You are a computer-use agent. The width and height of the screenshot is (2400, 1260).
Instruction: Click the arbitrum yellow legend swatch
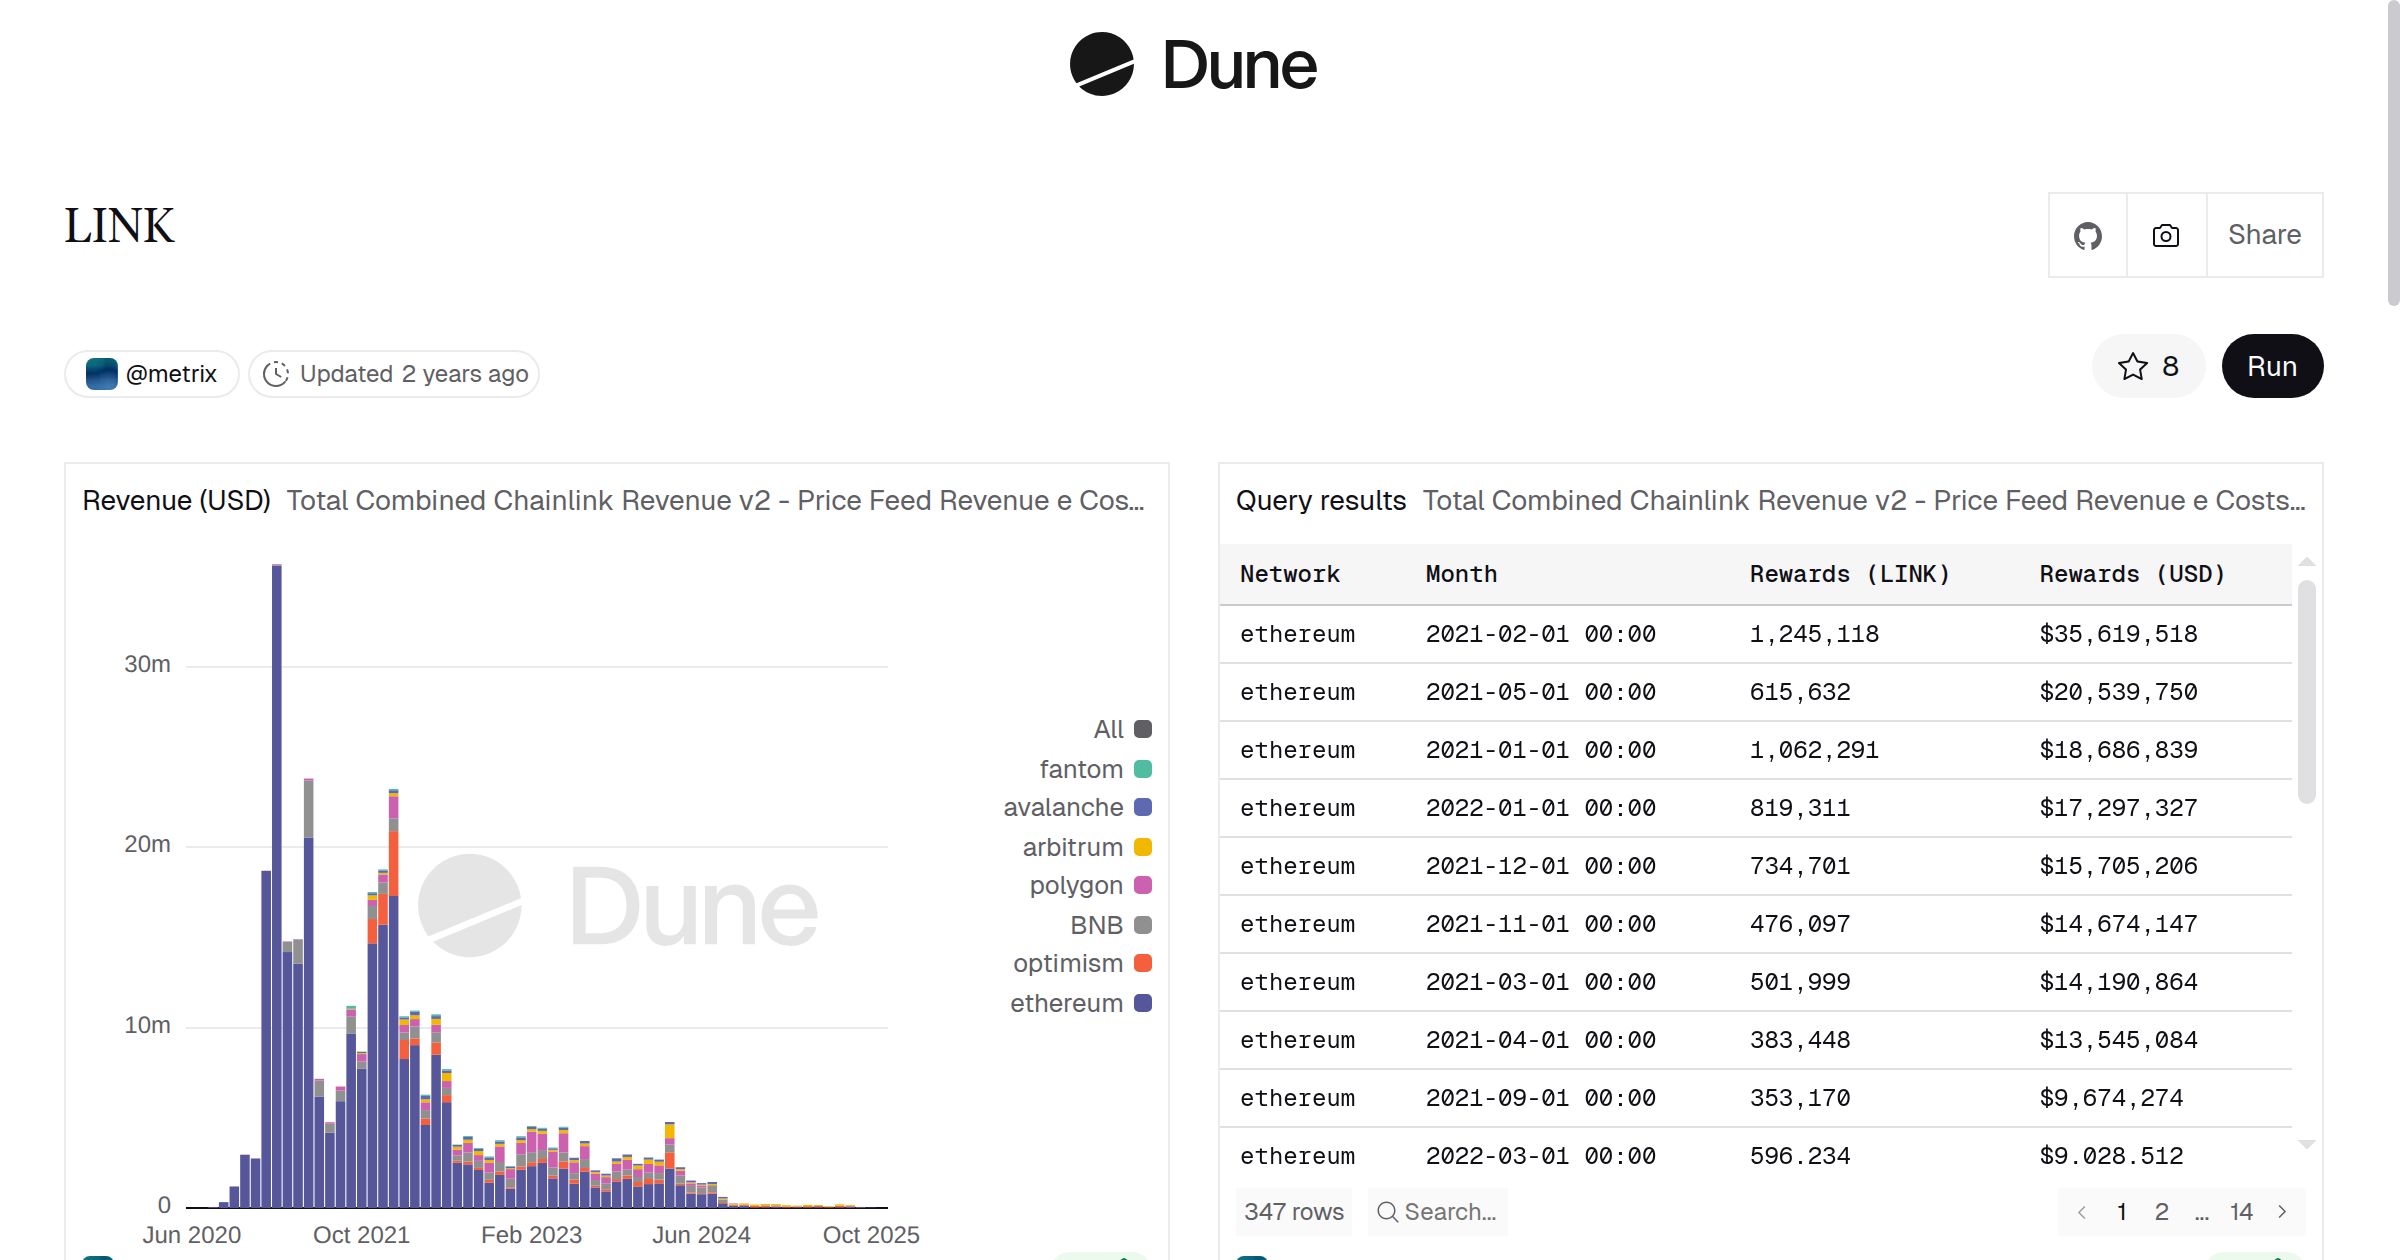(x=1143, y=847)
